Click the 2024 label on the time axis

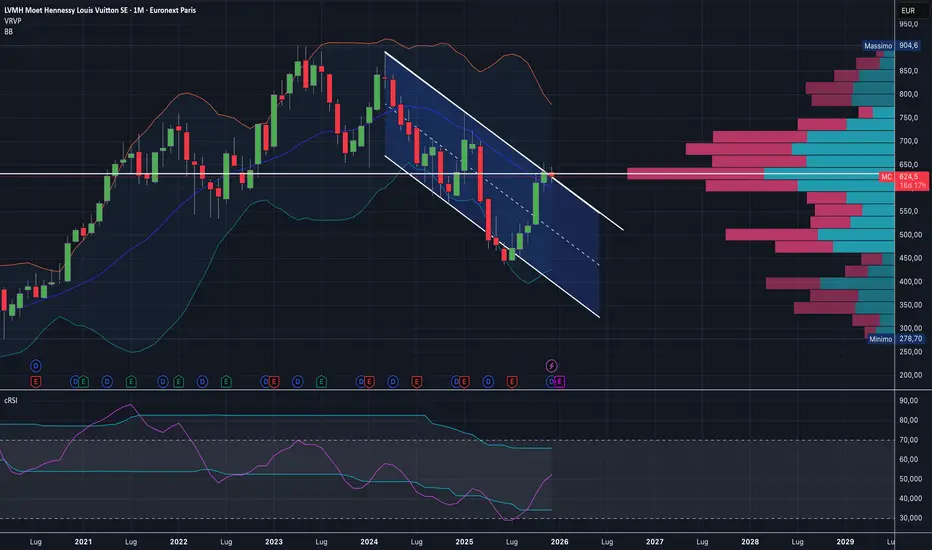[369, 542]
